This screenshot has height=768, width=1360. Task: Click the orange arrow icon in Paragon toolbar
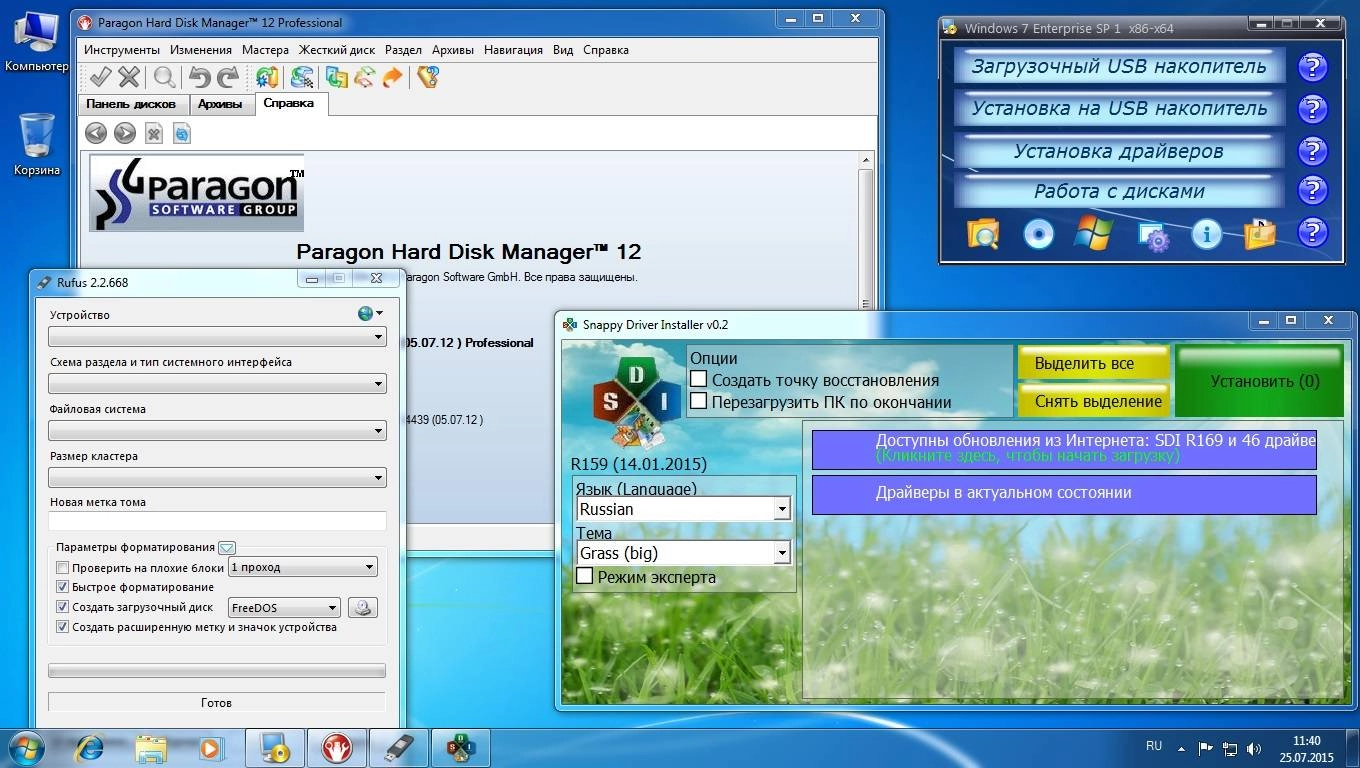393,77
